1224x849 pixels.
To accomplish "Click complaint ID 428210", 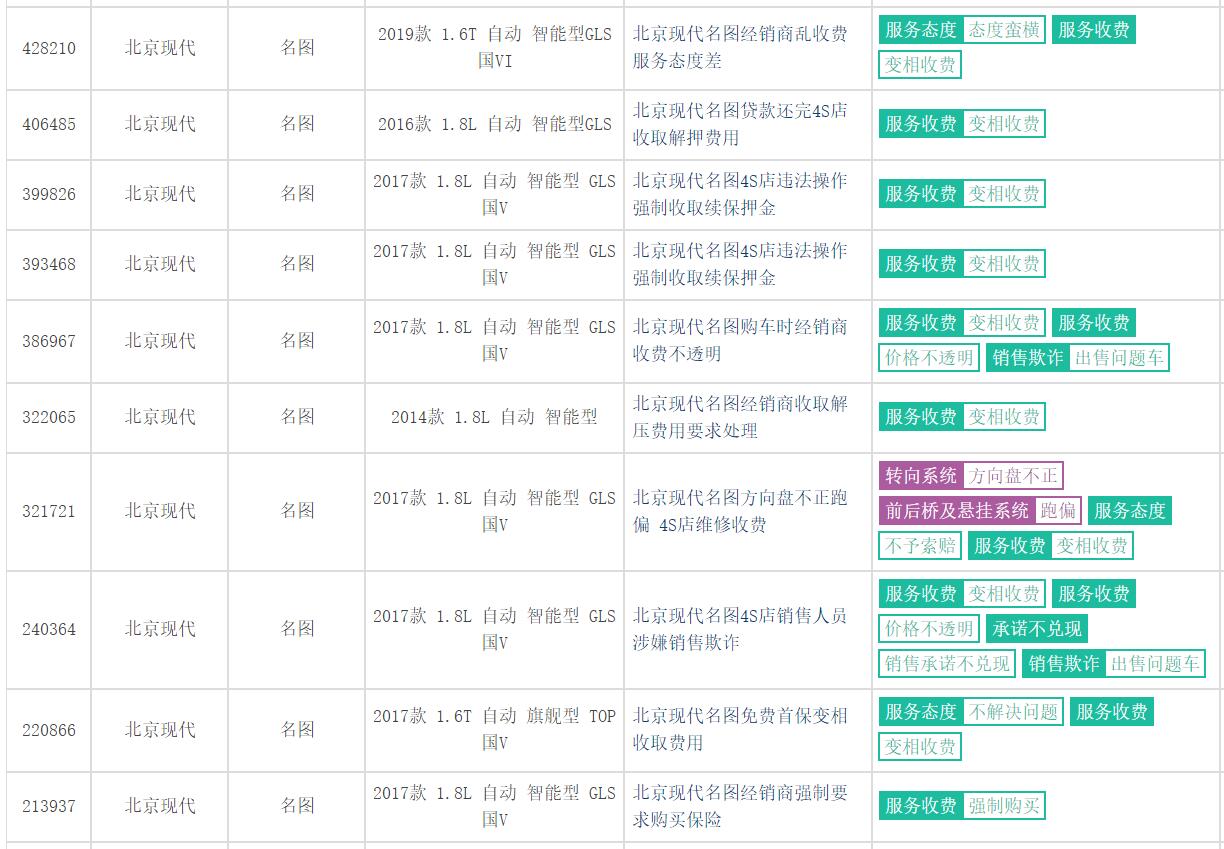I will (49, 48).
